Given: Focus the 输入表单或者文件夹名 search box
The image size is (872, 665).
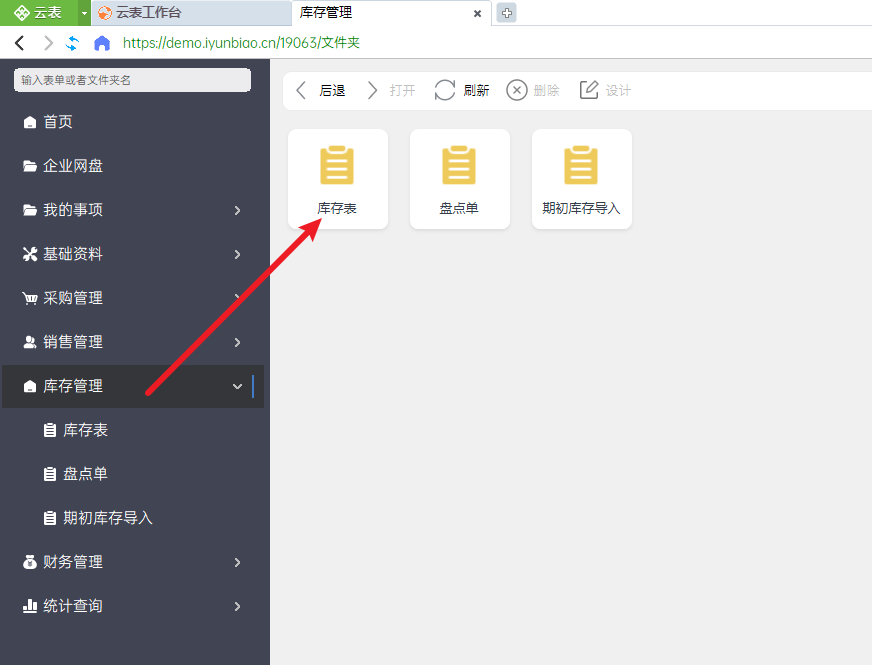Looking at the screenshot, I should [132, 80].
